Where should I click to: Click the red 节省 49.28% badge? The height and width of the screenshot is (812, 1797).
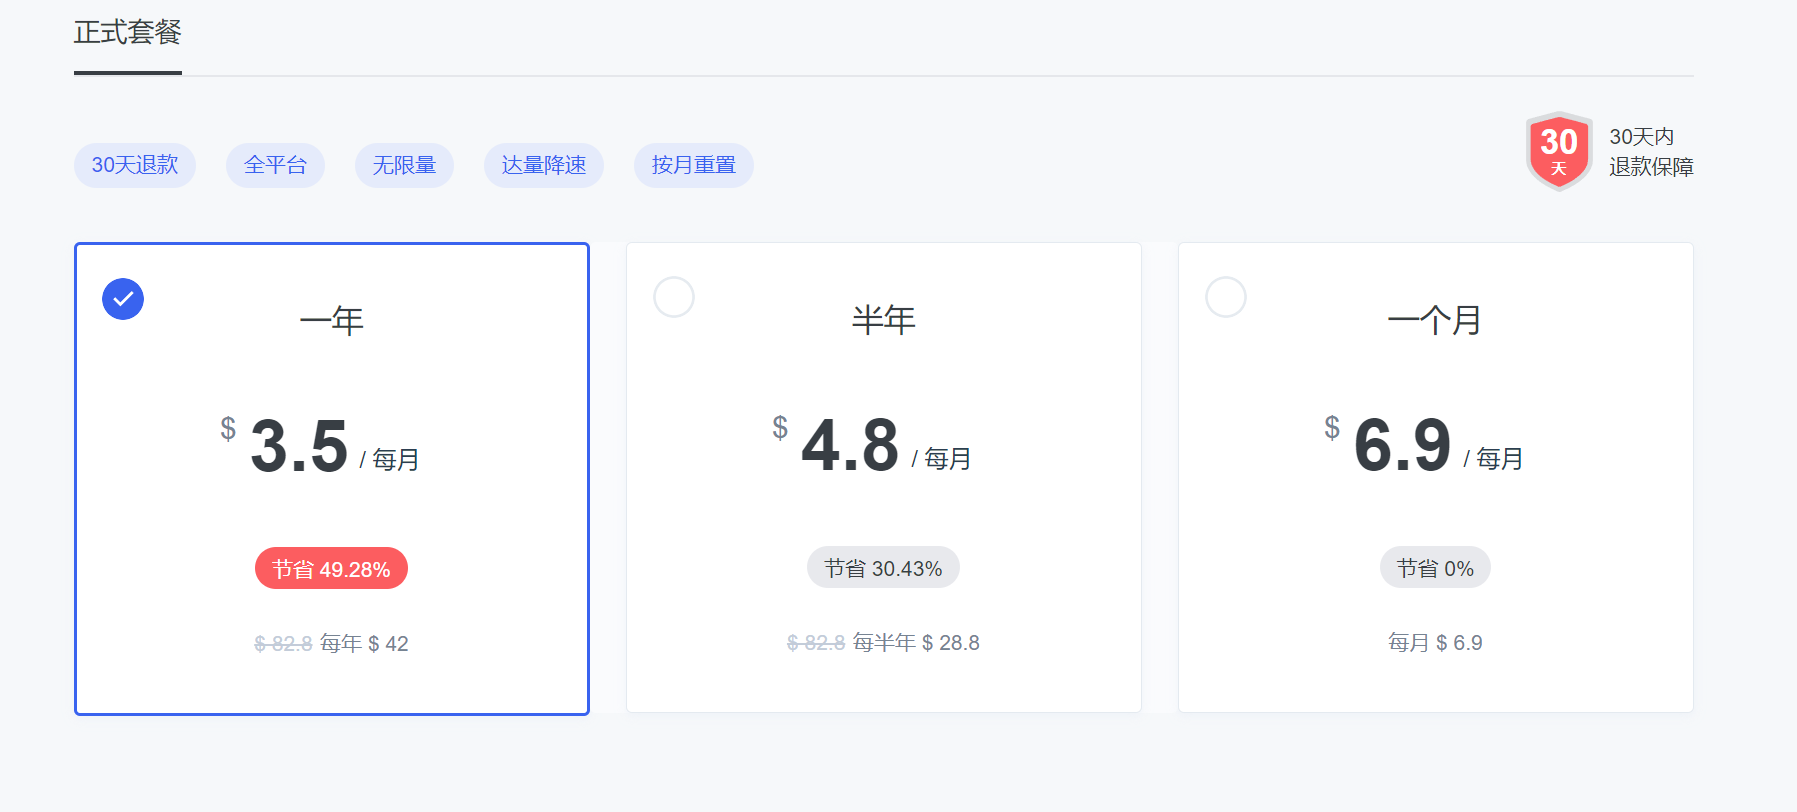pos(331,569)
